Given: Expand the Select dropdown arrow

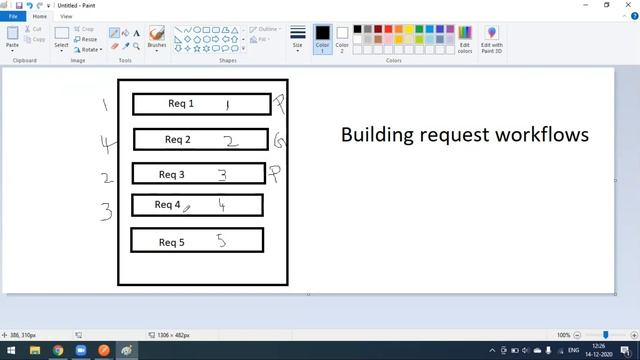Looking at the screenshot, I should click(x=61, y=51).
